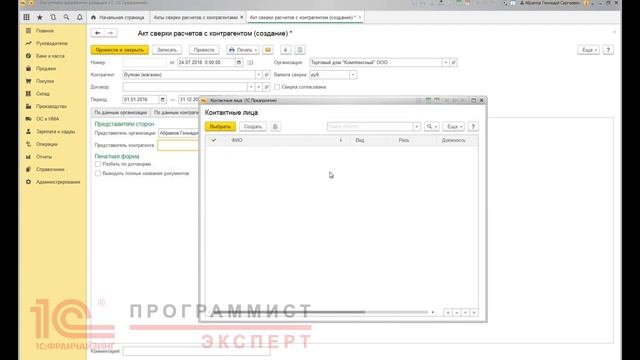Viewport: 640px width, 360px height.
Task: Open Покупки section in sidebar
Action: point(45,81)
